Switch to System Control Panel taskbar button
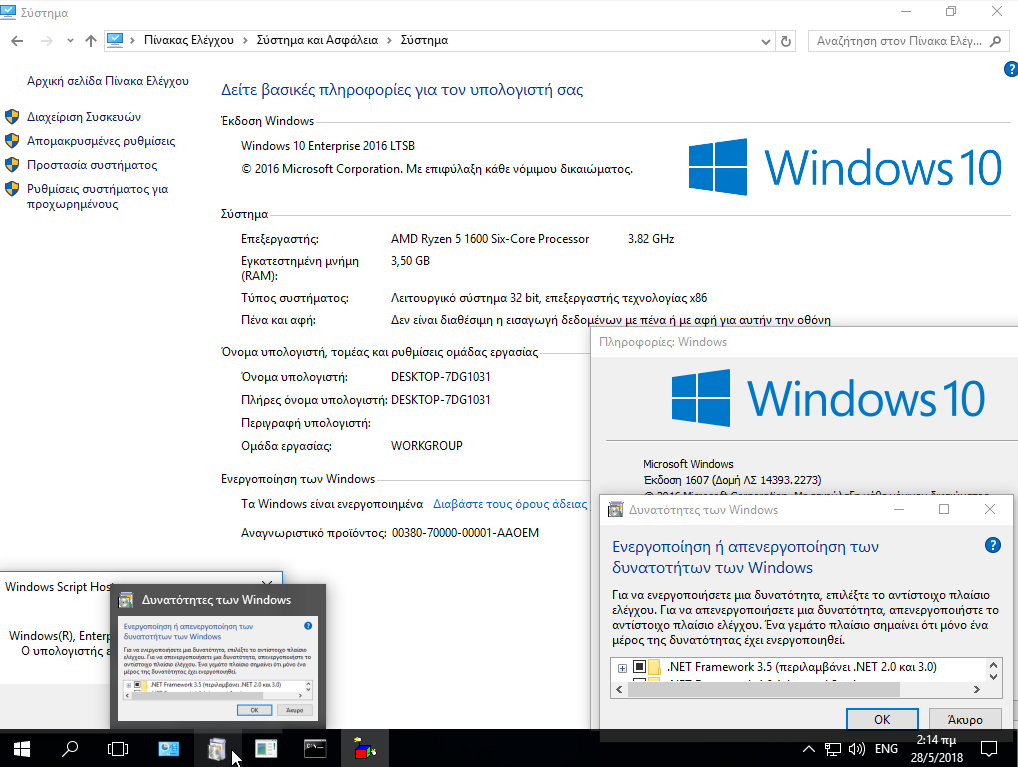 coord(169,749)
